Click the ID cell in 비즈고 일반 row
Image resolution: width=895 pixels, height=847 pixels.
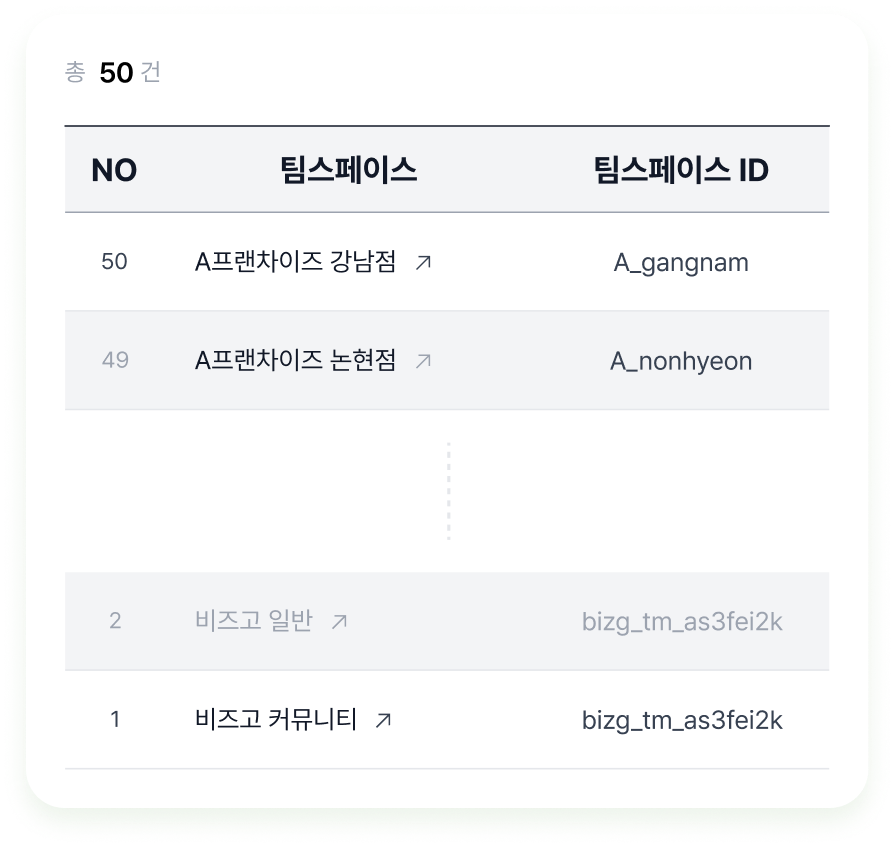[682, 622]
